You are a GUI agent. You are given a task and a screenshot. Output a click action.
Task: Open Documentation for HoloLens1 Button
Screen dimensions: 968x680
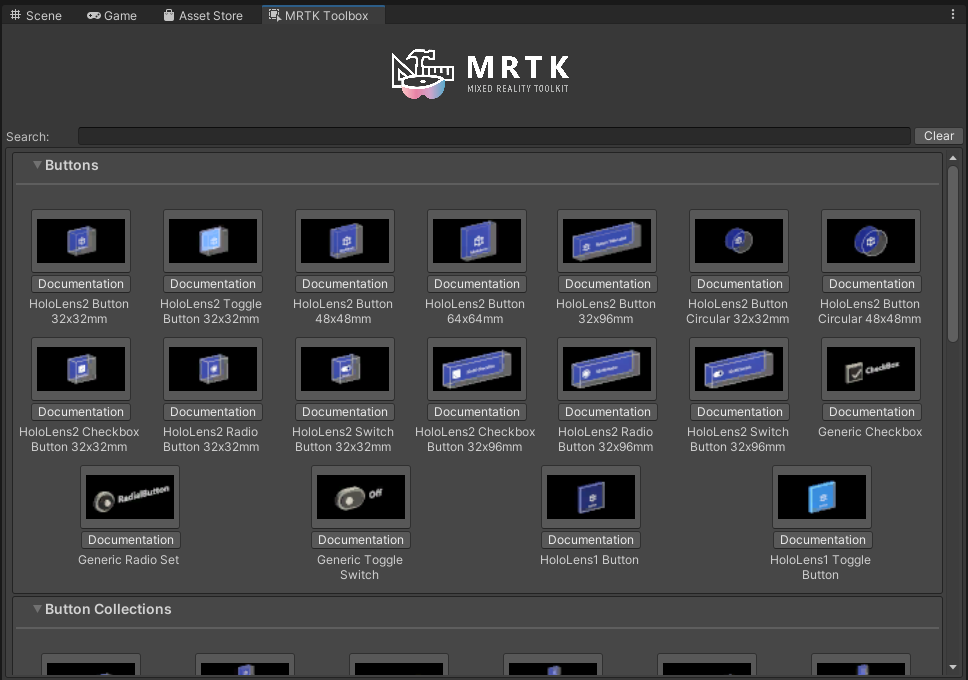coord(591,540)
